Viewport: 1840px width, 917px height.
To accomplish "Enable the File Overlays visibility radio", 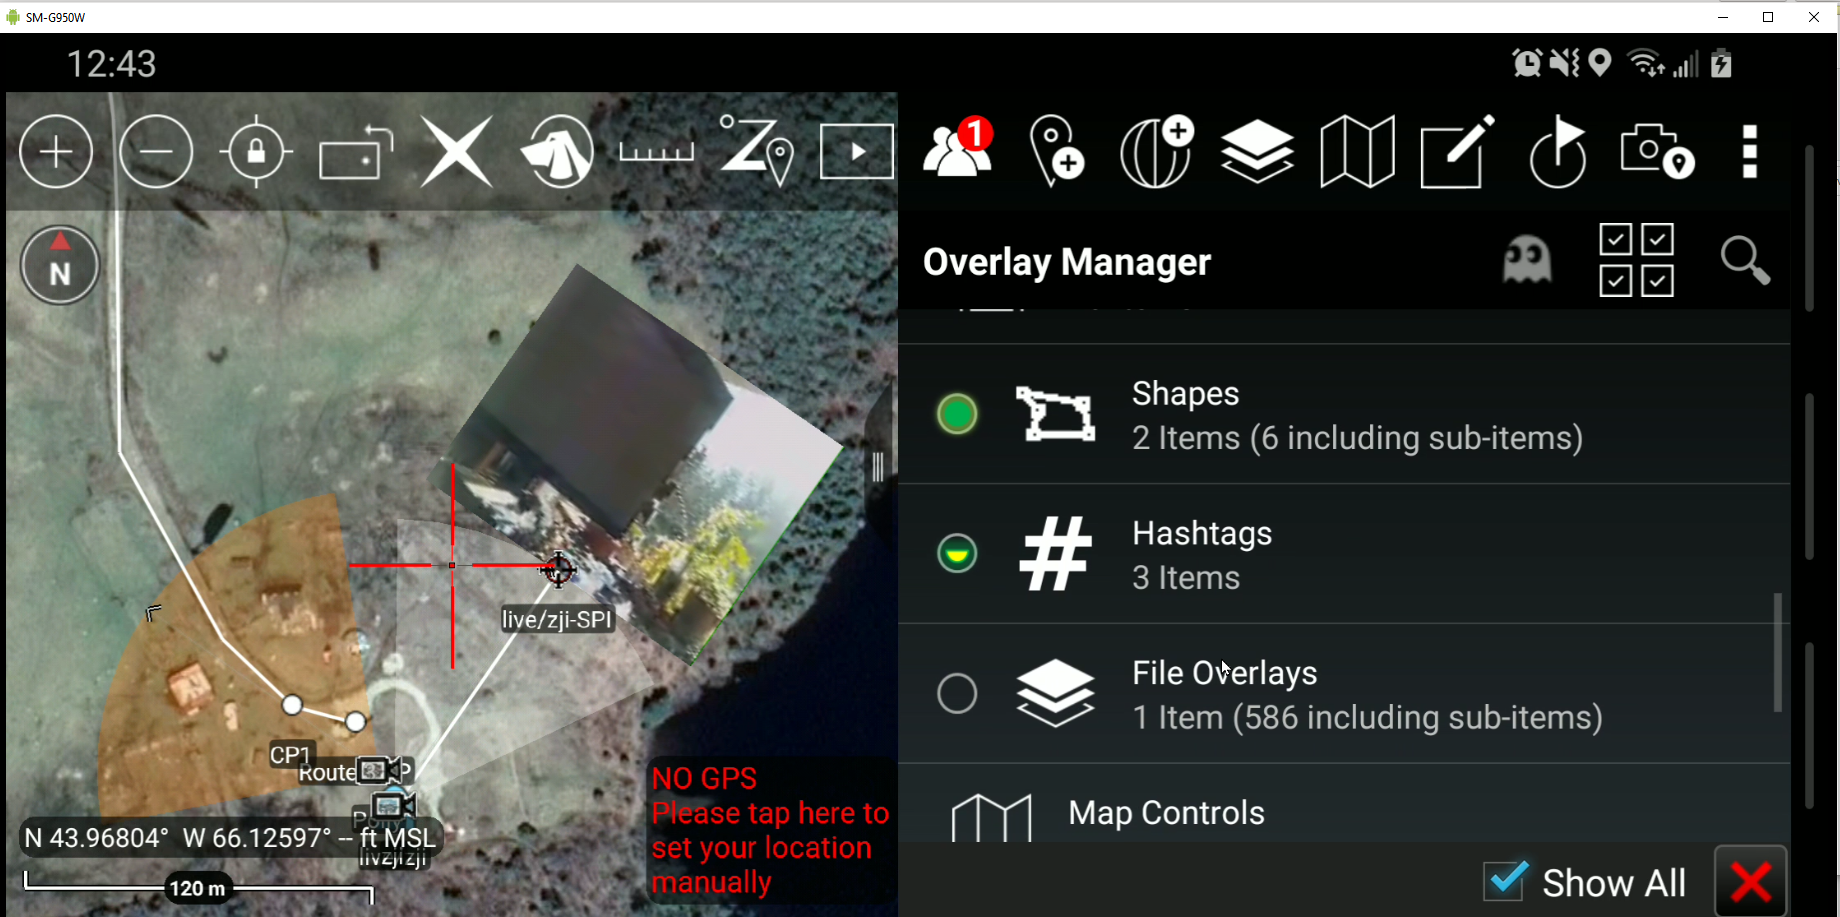I will click(957, 693).
